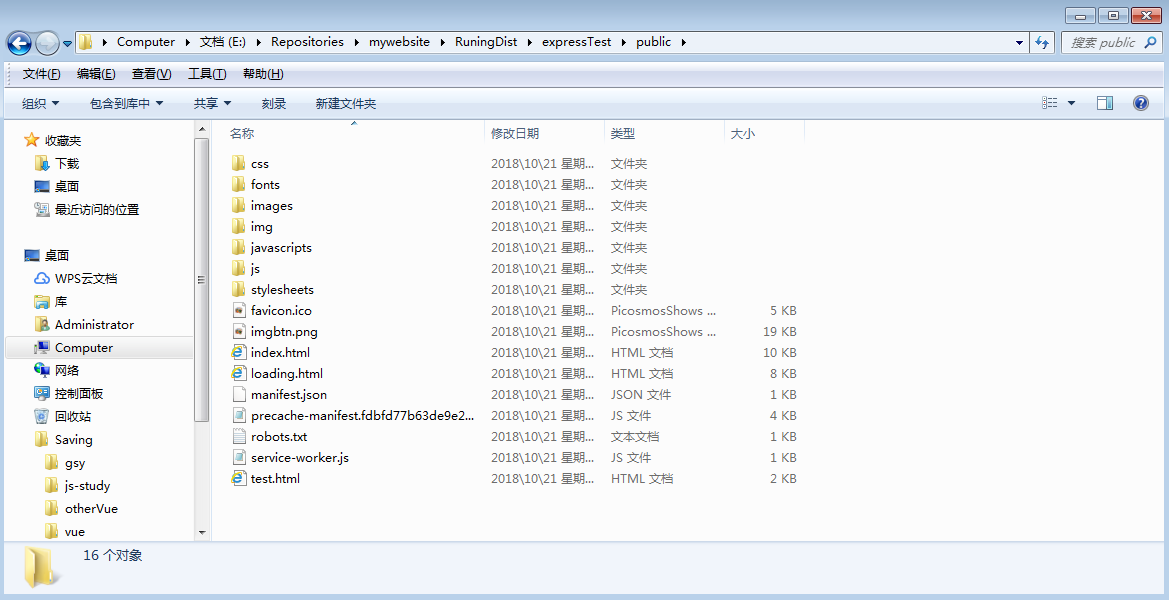Screen dimensions: 1169x600
Task: Sort by the 修改日期 column header
Action: 515,133
